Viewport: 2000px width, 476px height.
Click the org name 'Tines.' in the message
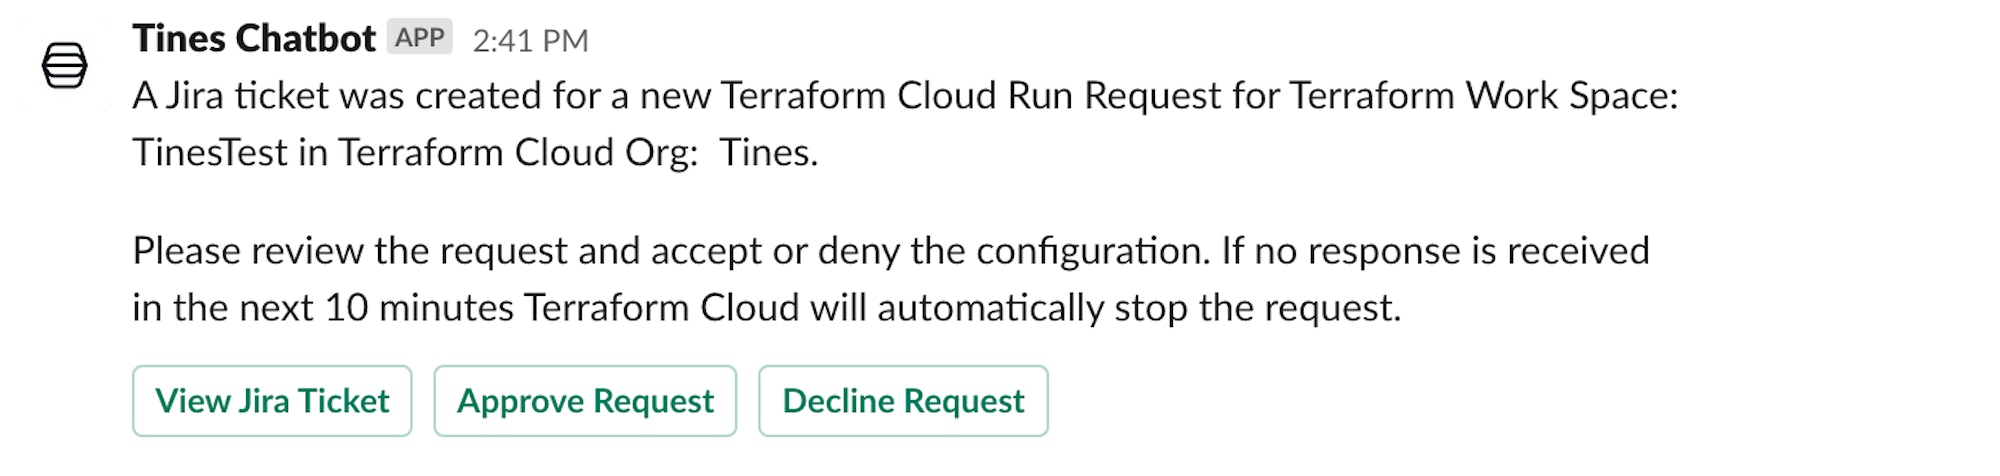(769, 152)
